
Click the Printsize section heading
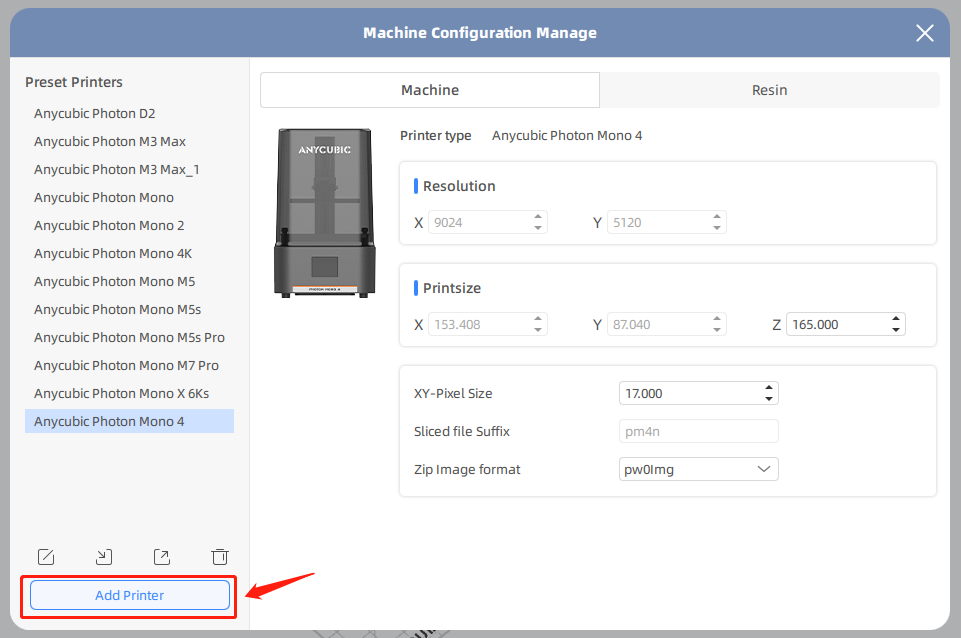pos(452,288)
